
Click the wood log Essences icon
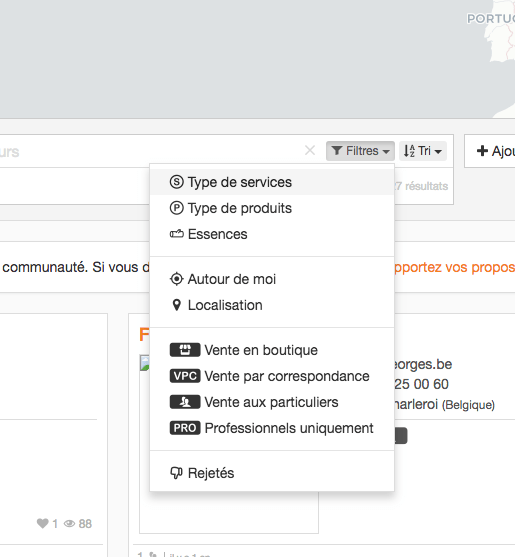point(177,234)
